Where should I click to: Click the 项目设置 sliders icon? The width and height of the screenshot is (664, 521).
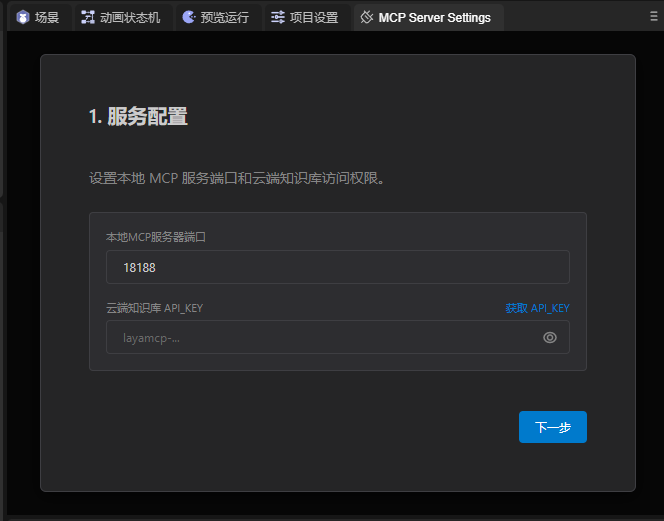(278, 17)
